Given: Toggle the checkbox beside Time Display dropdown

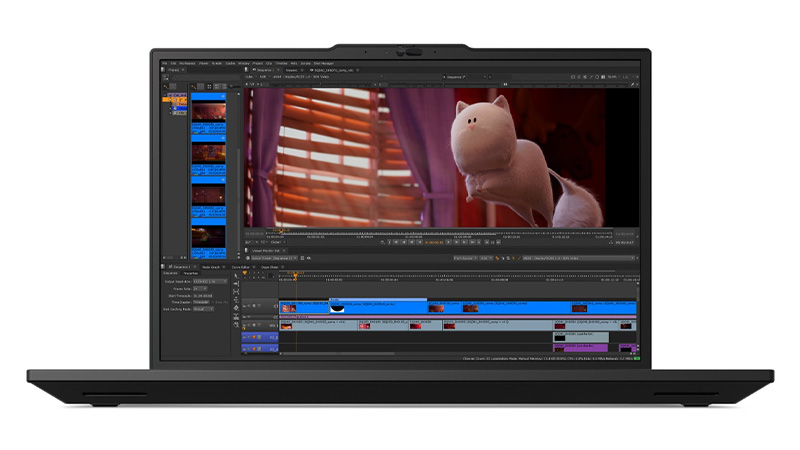Looking at the screenshot, I should point(212,303).
